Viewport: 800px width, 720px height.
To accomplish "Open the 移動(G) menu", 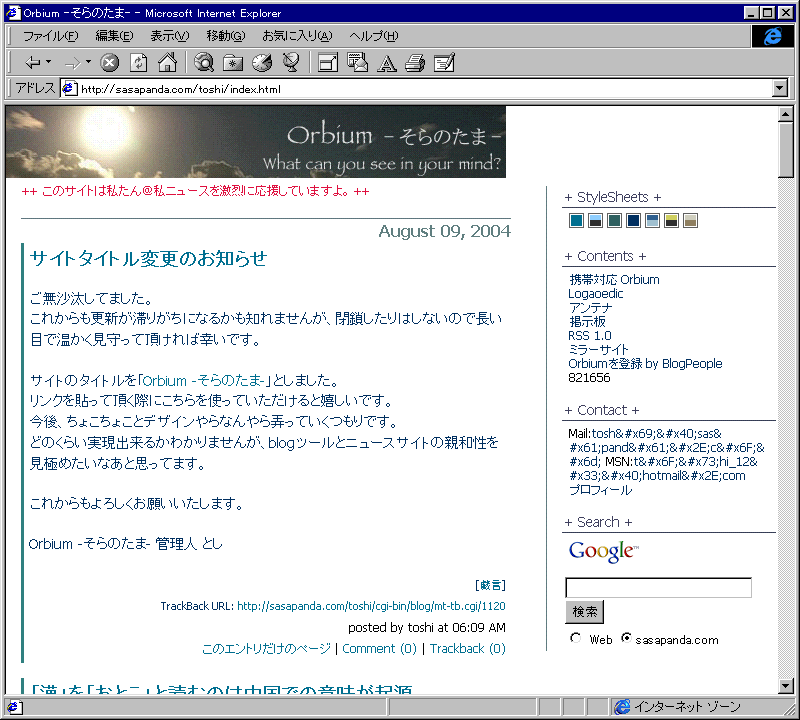I will pos(226,36).
